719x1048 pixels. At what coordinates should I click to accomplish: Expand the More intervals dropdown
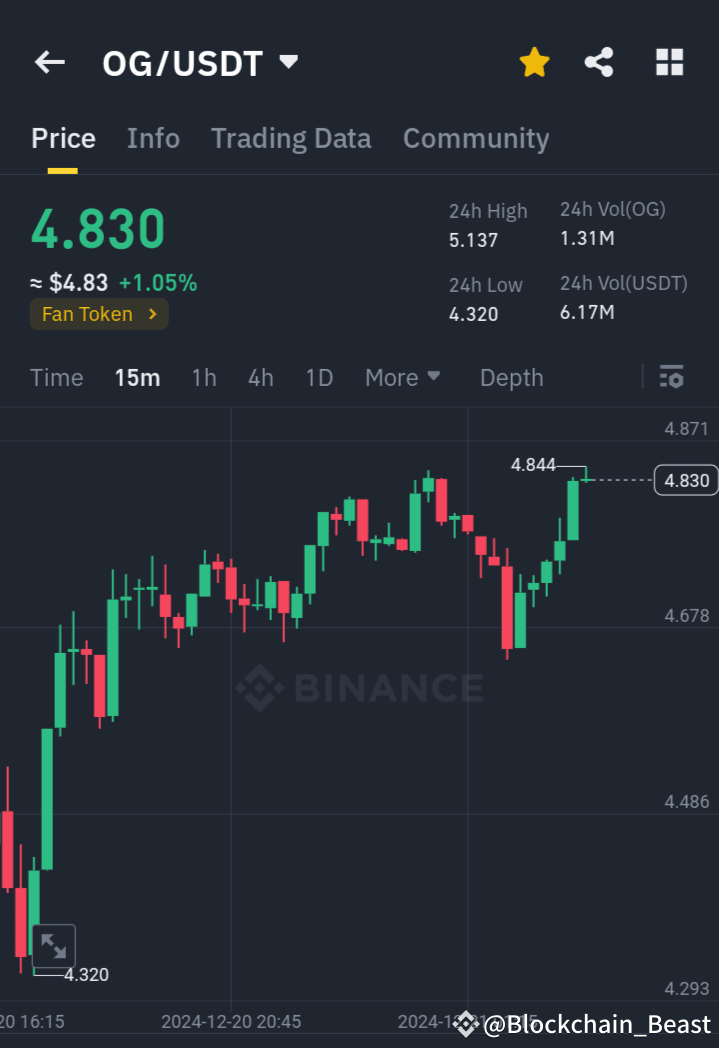[403, 377]
